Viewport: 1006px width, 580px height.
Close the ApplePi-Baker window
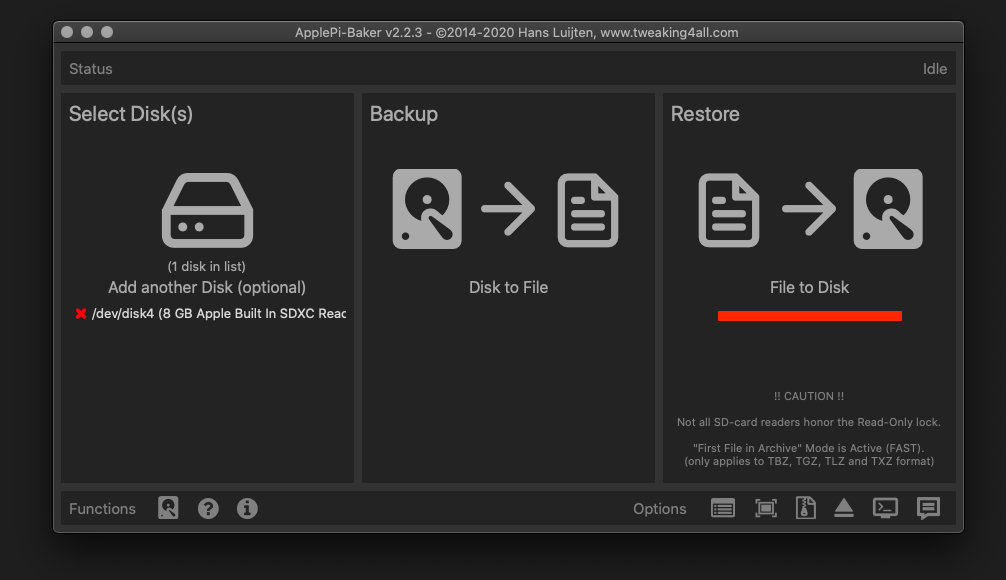pyautogui.click(x=67, y=32)
